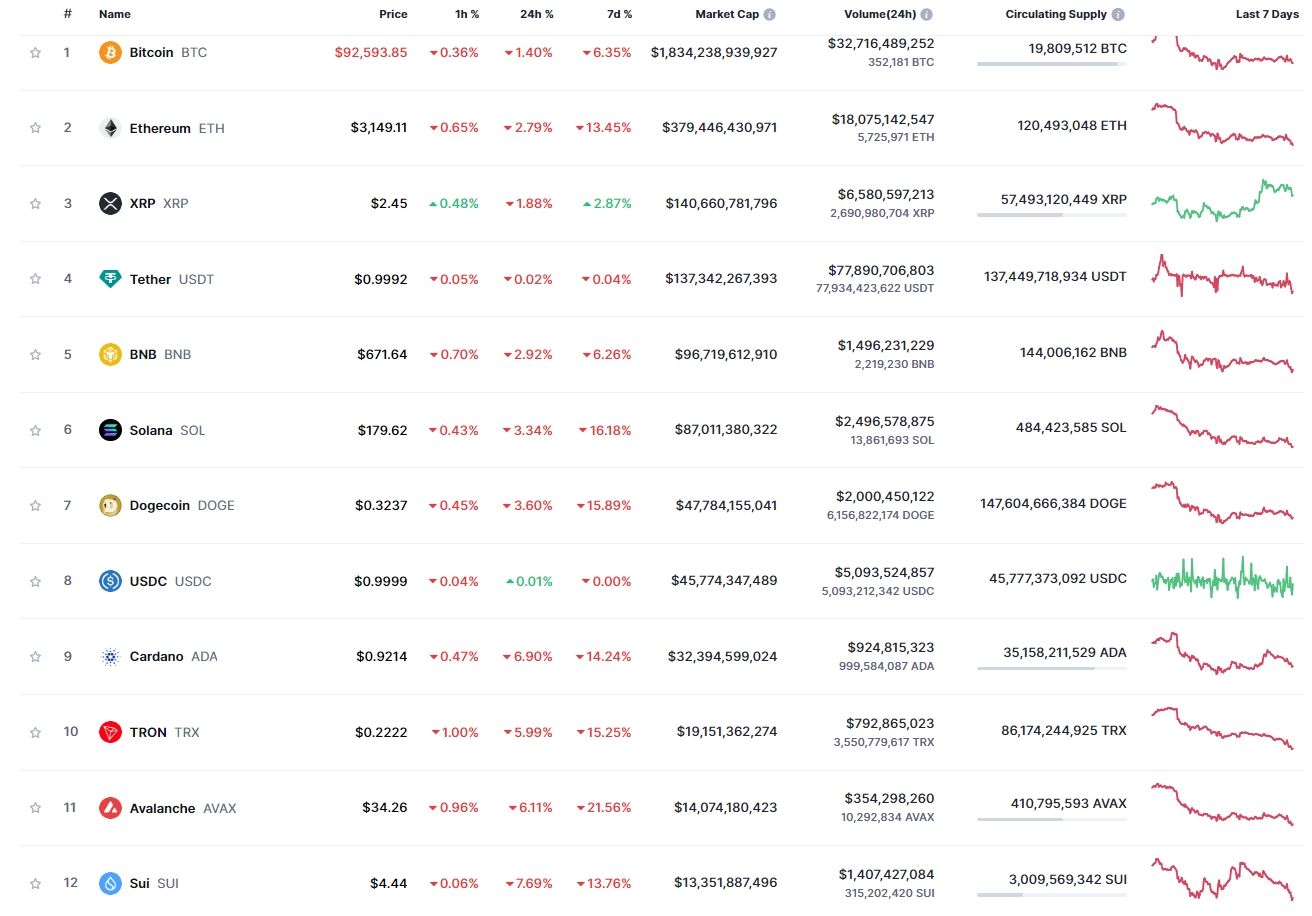Open Tether's $77,890,706,803 volume link
The width and height of the screenshot is (1312, 916).
[881, 270]
